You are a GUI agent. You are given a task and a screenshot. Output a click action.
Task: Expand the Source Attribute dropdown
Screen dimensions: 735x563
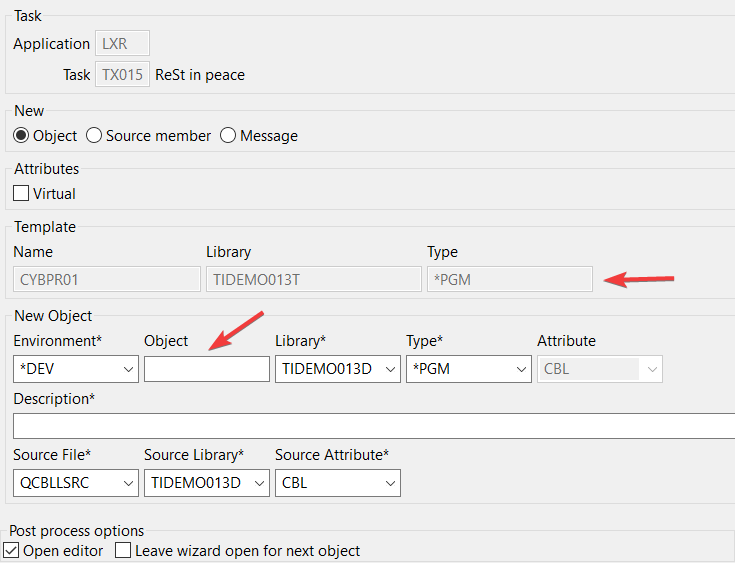[337, 484]
